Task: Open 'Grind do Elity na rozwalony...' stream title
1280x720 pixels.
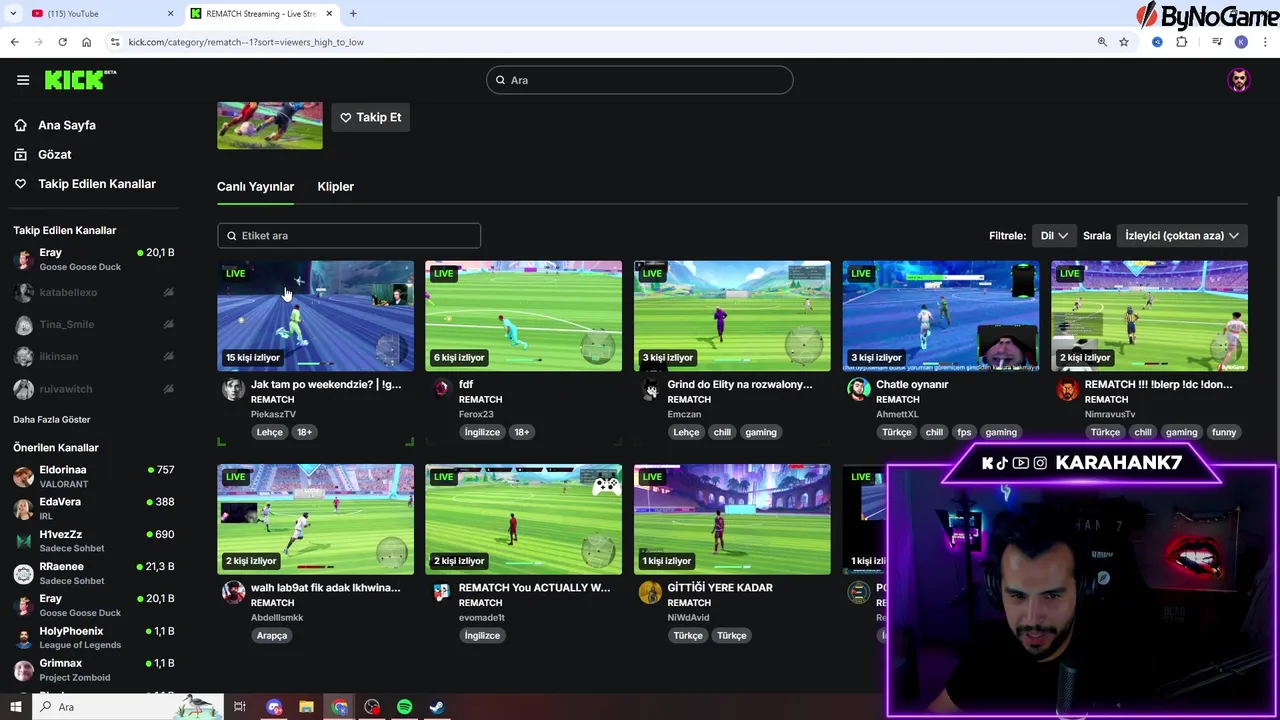Action: click(740, 384)
